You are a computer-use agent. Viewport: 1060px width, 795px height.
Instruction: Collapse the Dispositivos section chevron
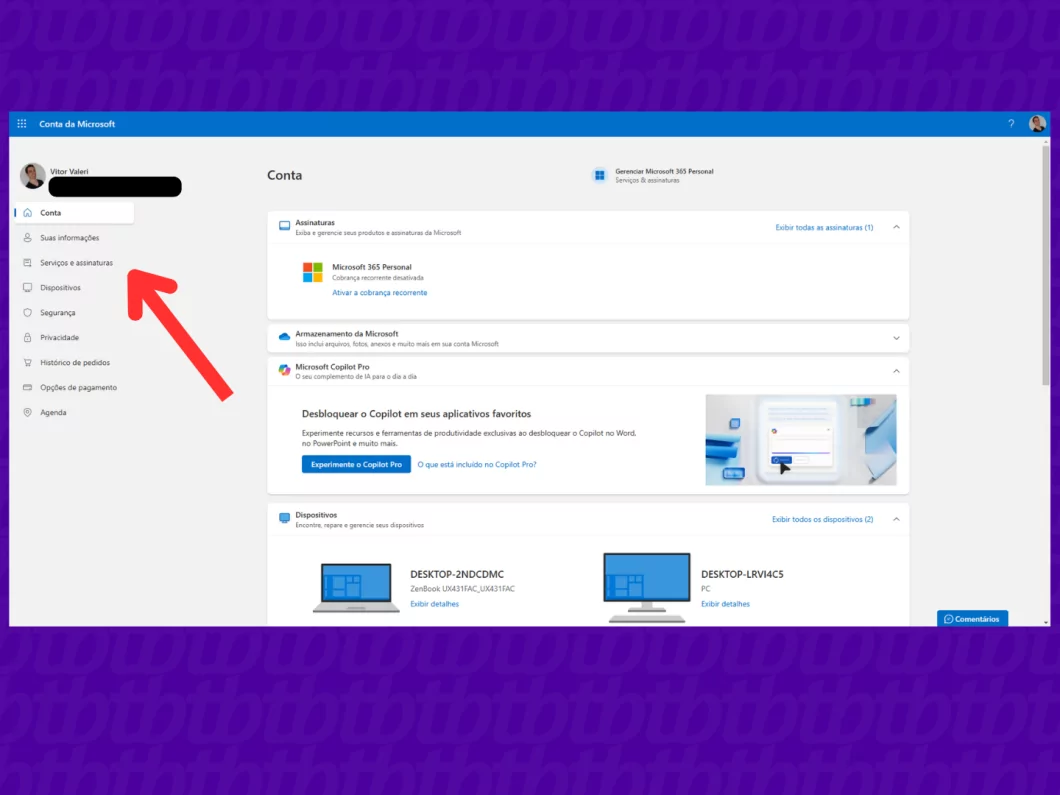pyautogui.click(x=896, y=519)
